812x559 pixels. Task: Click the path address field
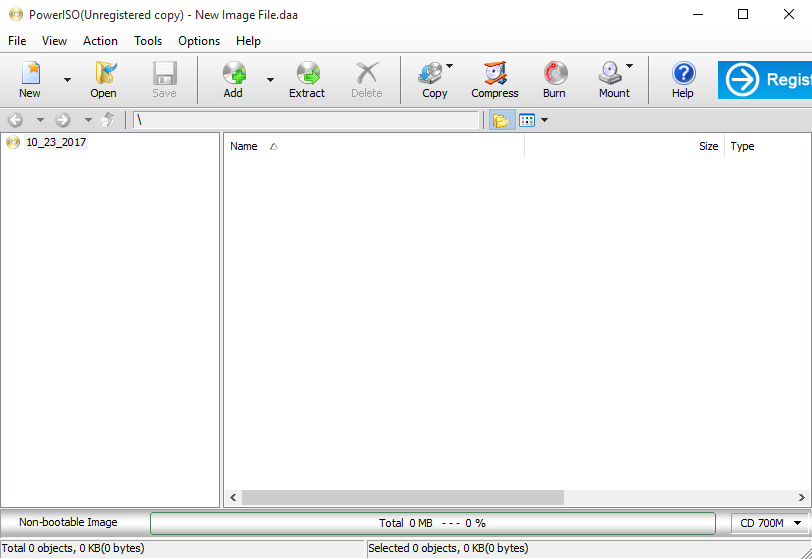[x=306, y=120]
